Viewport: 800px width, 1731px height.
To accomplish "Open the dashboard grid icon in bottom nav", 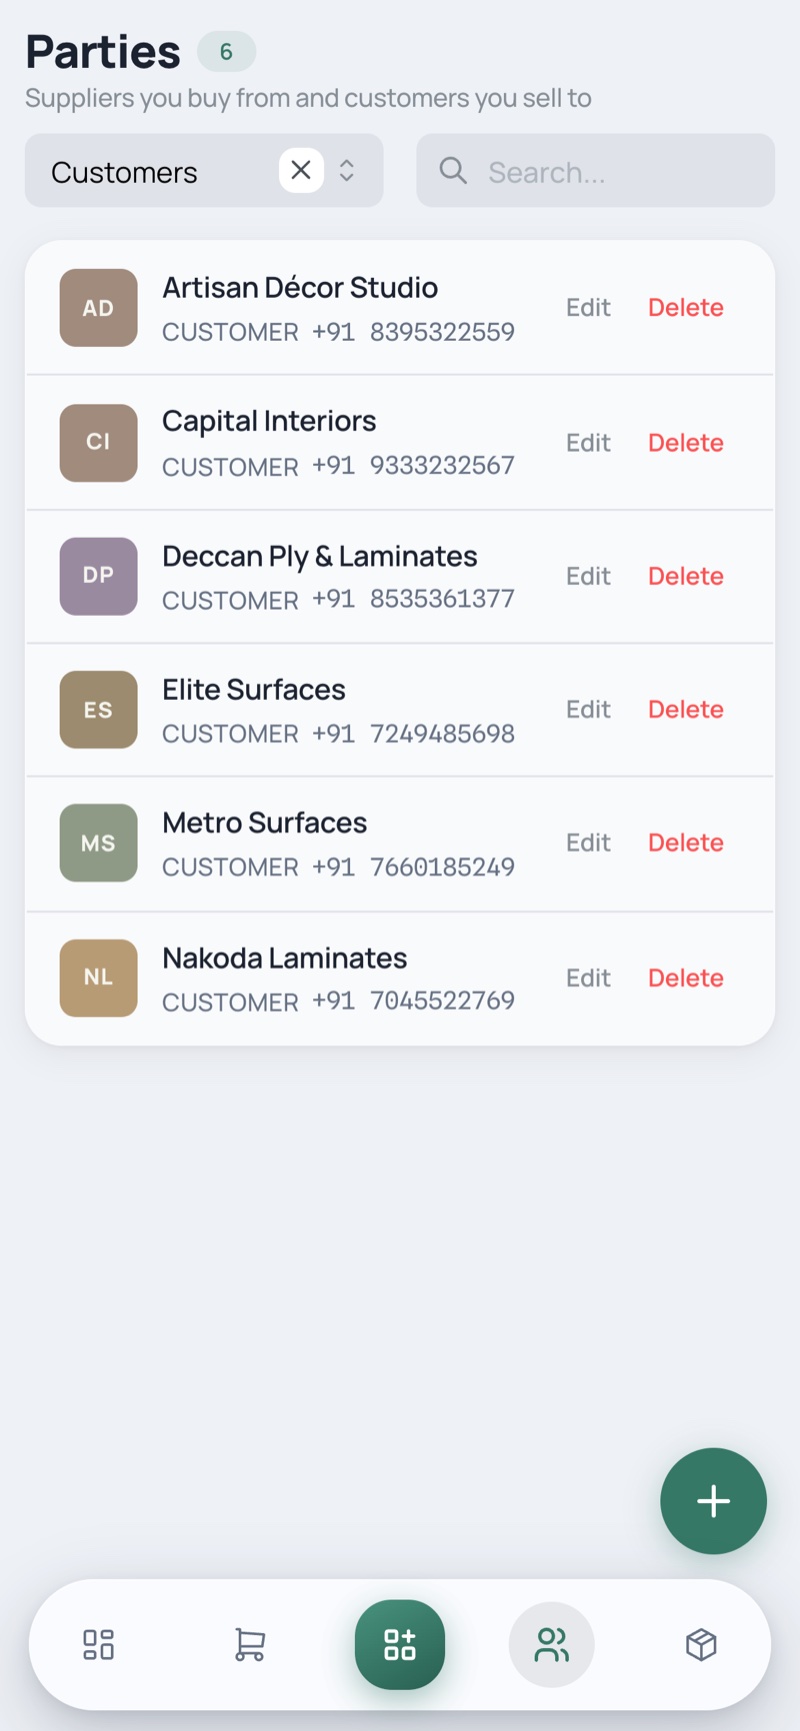I will pyautogui.click(x=98, y=1644).
